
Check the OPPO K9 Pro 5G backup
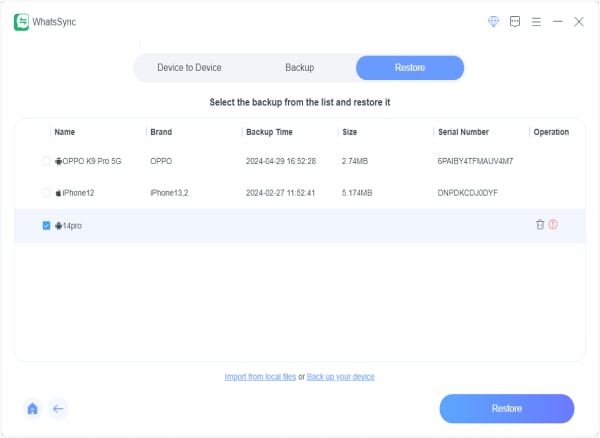pos(46,161)
